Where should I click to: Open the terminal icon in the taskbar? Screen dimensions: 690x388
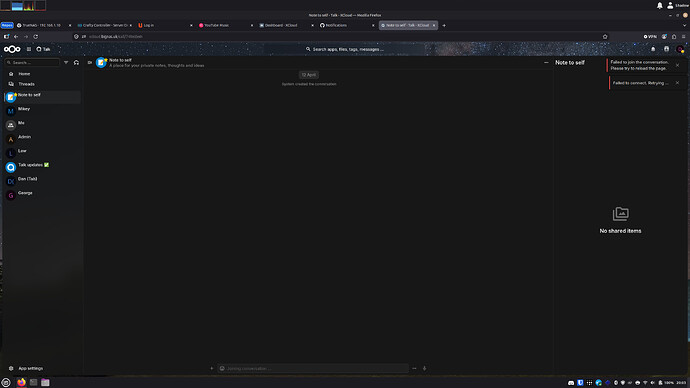tap(33, 382)
